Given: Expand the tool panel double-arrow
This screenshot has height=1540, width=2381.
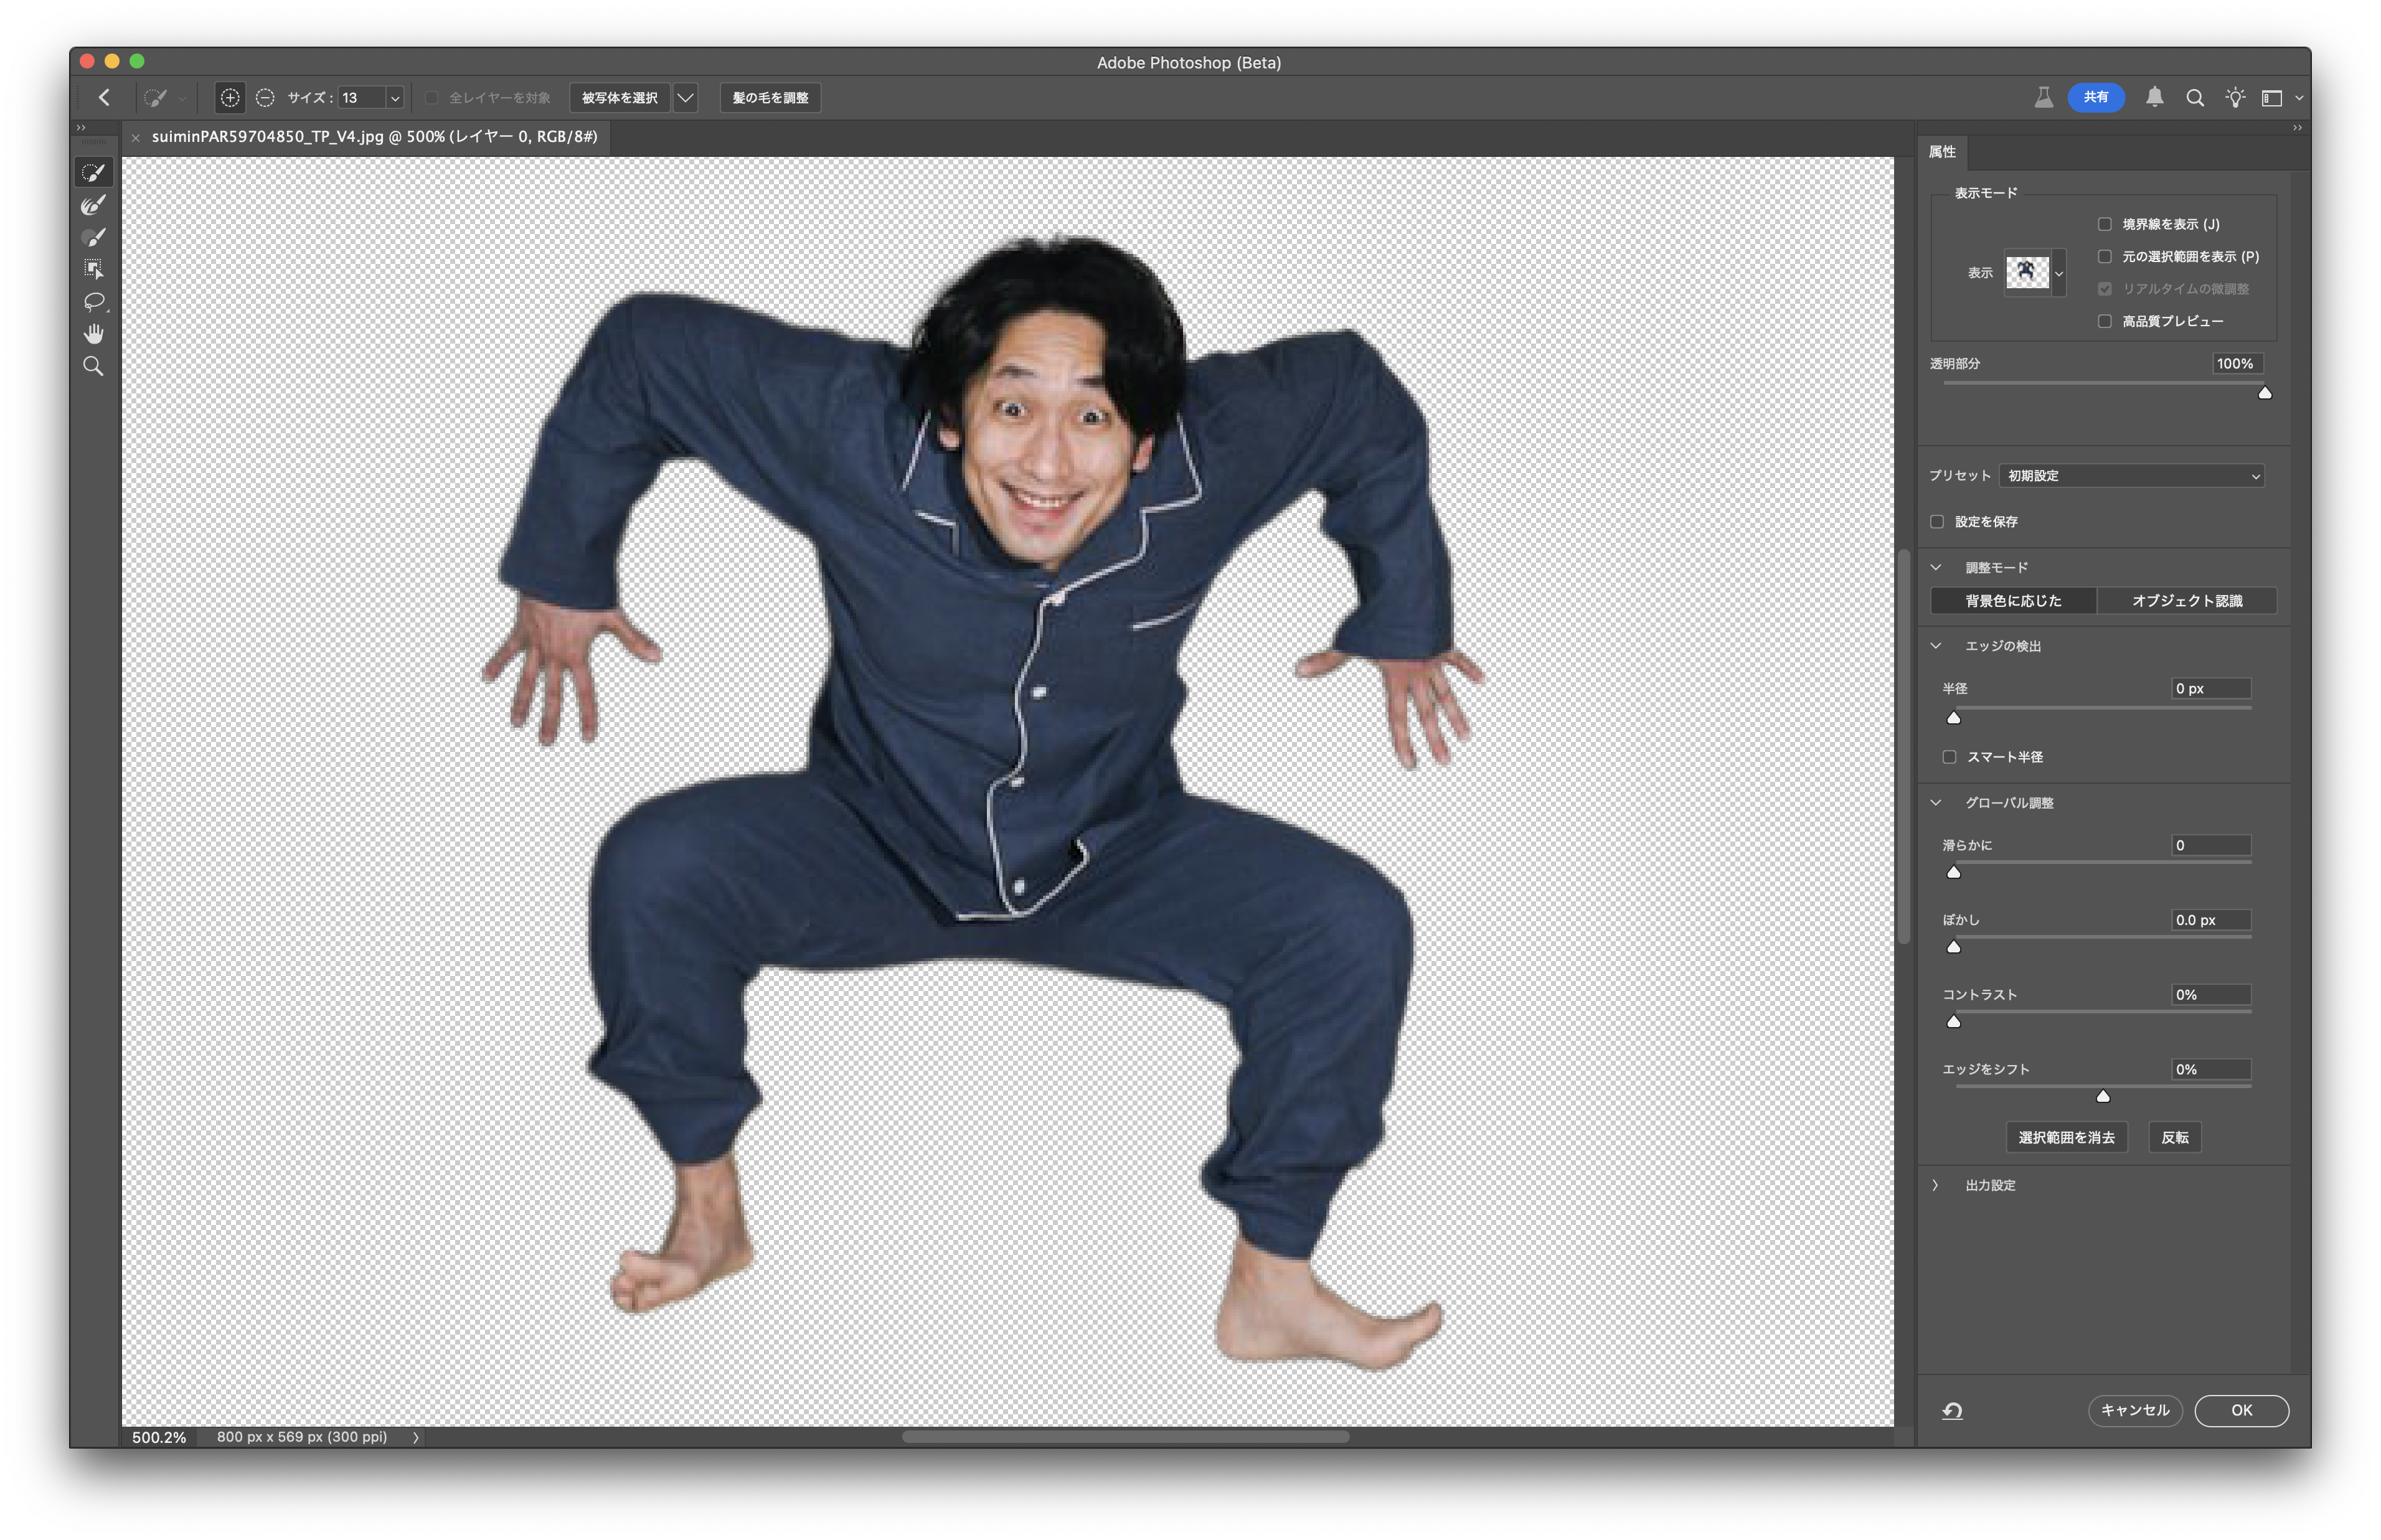Looking at the screenshot, I should 81,127.
